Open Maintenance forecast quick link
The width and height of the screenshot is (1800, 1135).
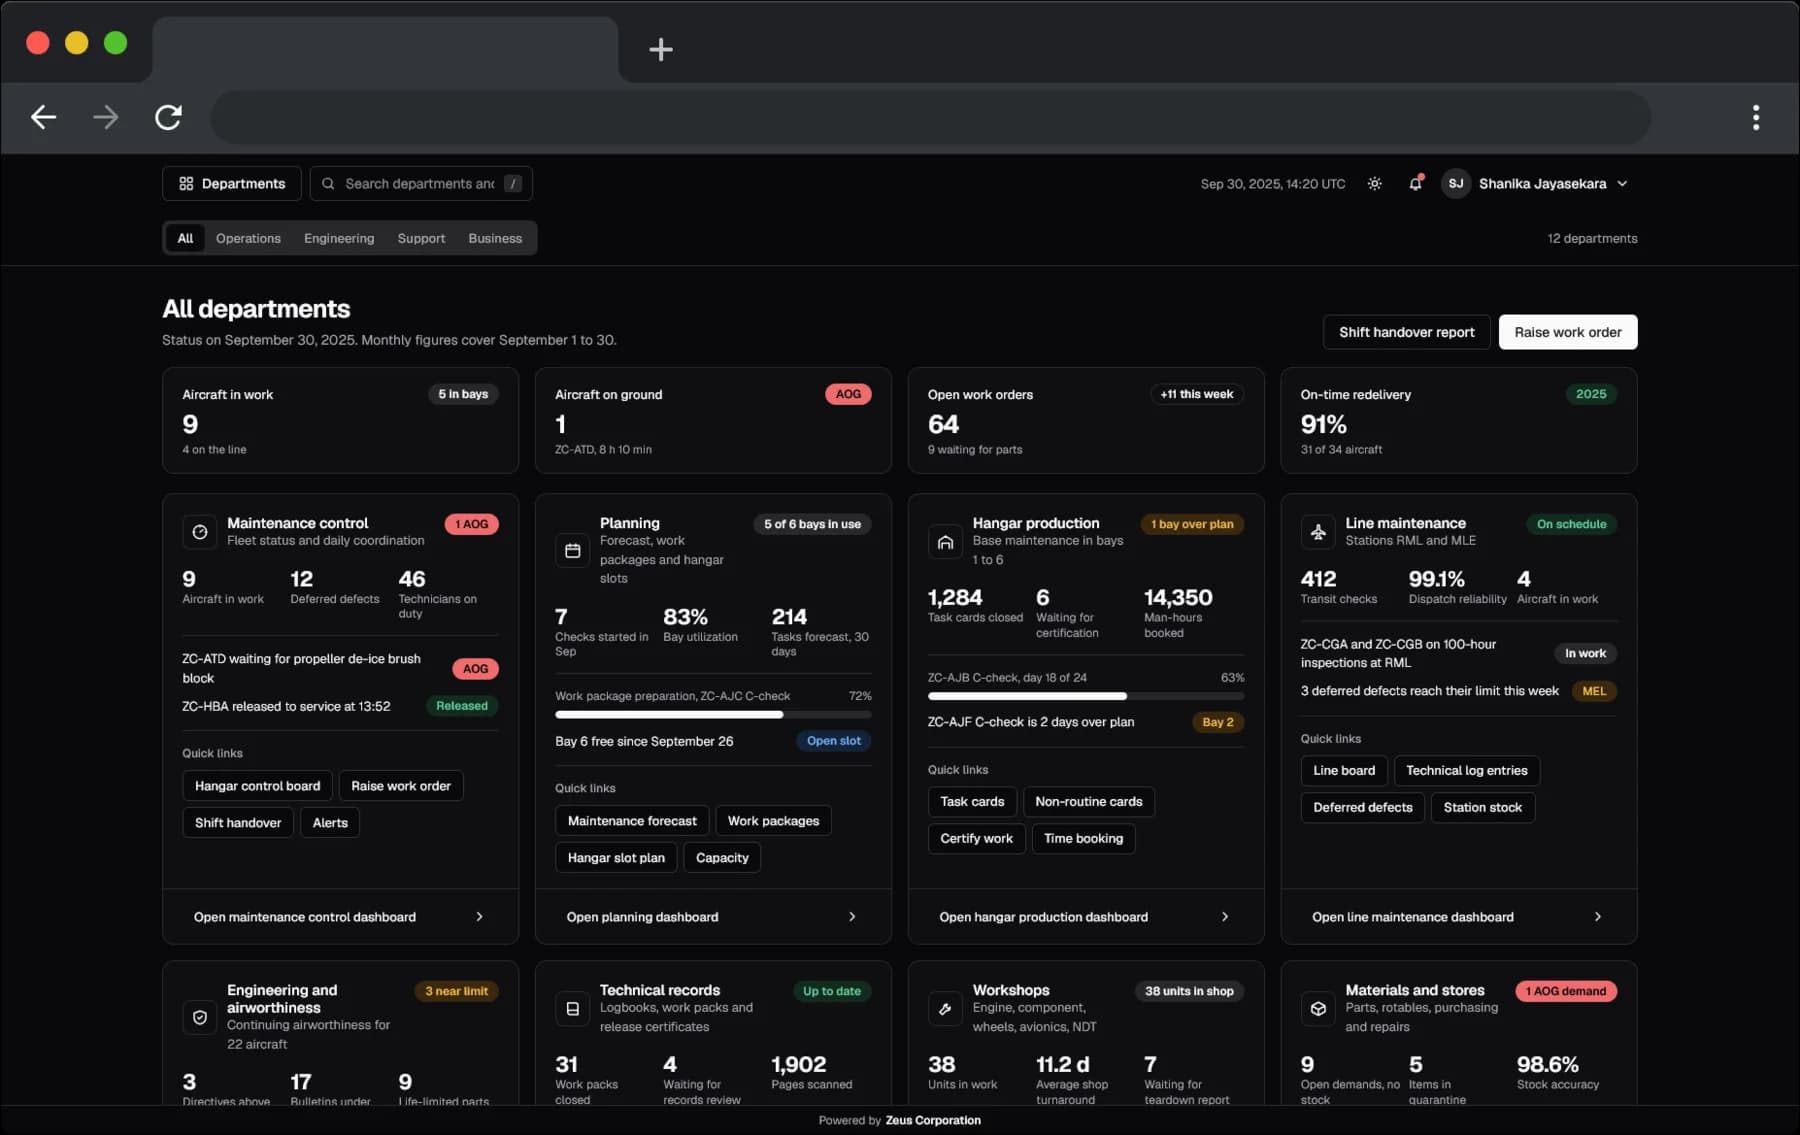632,821
